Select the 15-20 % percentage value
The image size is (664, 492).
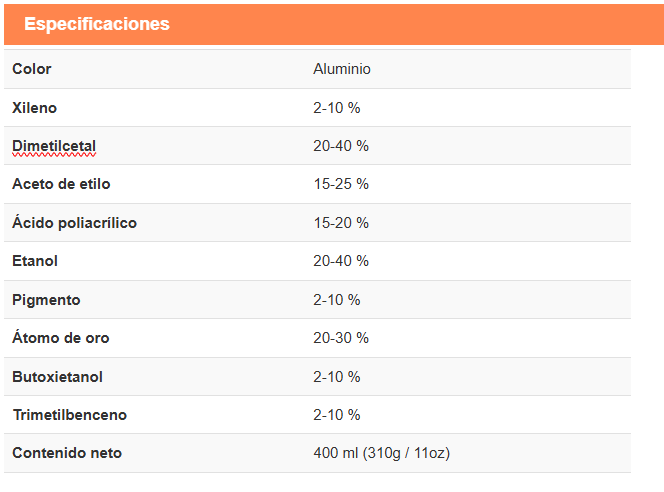tap(341, 223)
